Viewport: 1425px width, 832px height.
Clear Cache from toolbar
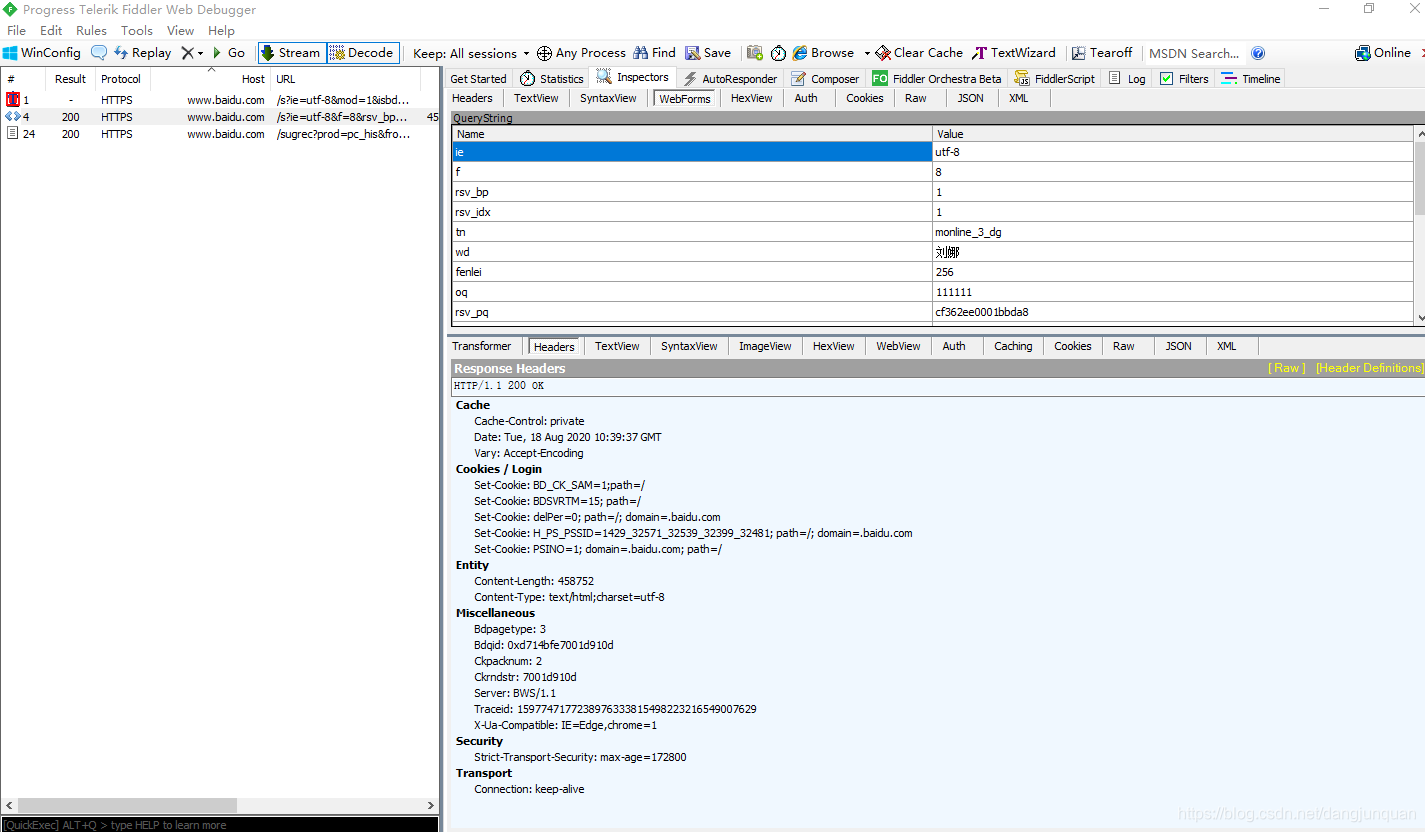(919, 53)
